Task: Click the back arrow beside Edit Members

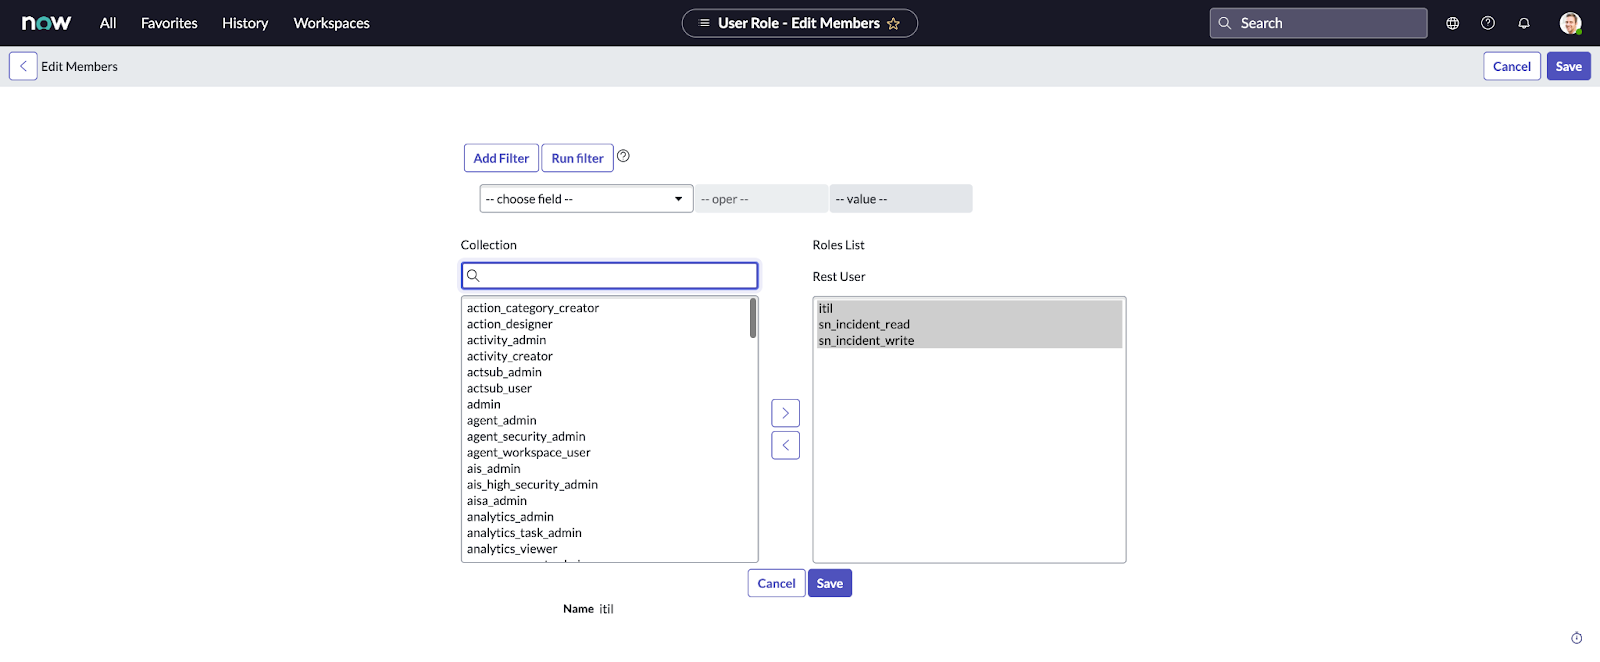Action: coord(23,66)
